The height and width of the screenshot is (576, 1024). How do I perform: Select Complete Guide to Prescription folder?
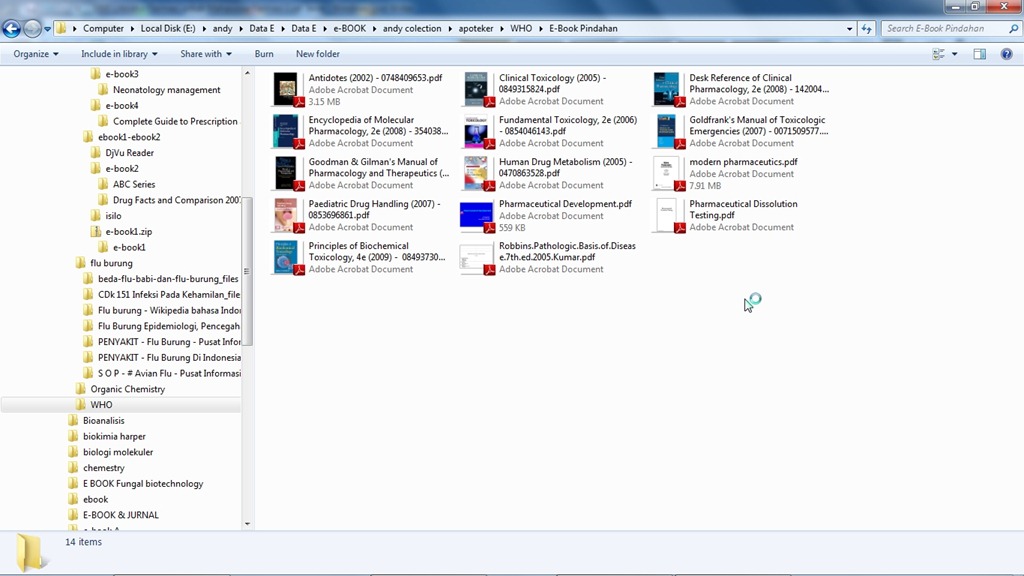click(174, 121)
